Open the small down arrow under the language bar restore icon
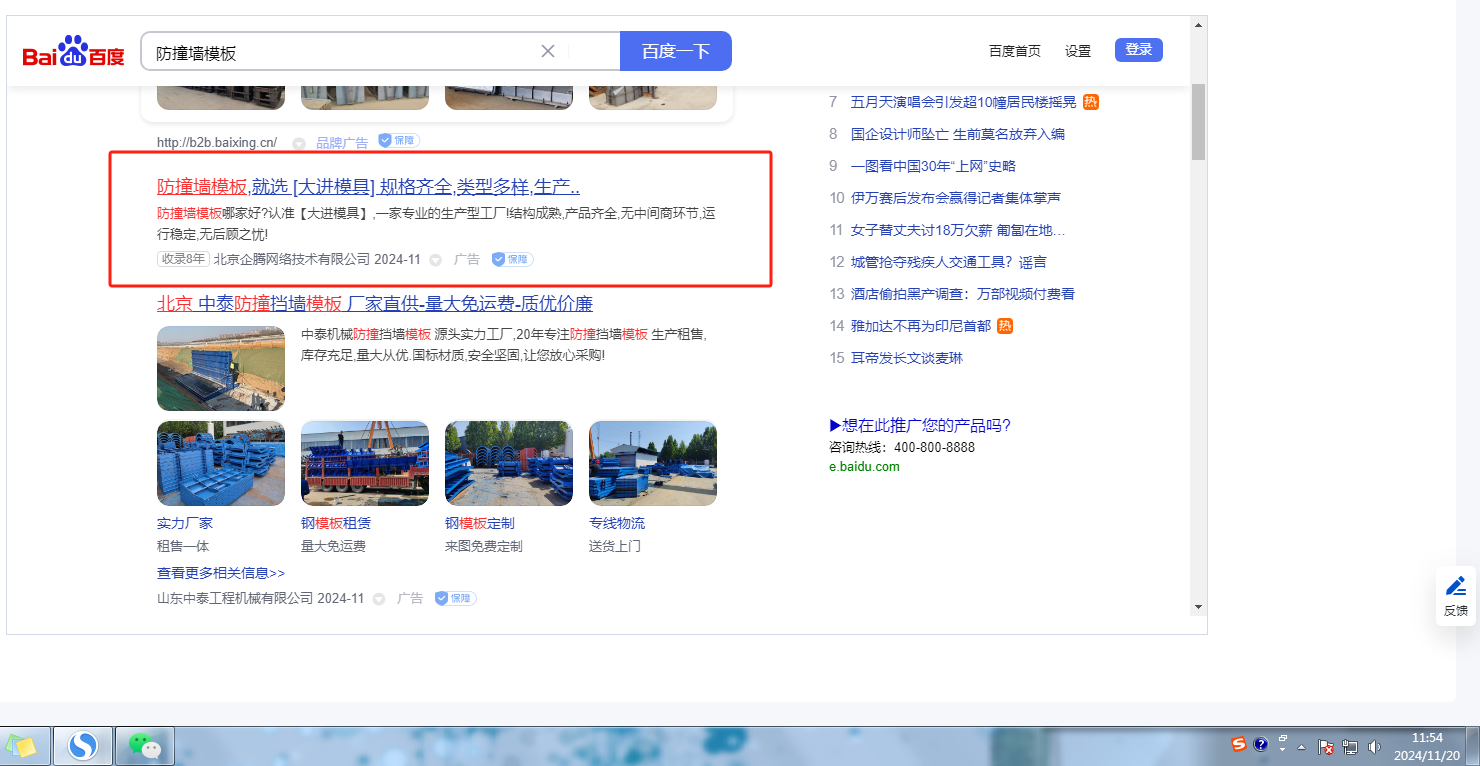Screen dimensions: 1480x766 pyautogui.click(x=1282, y=750)
